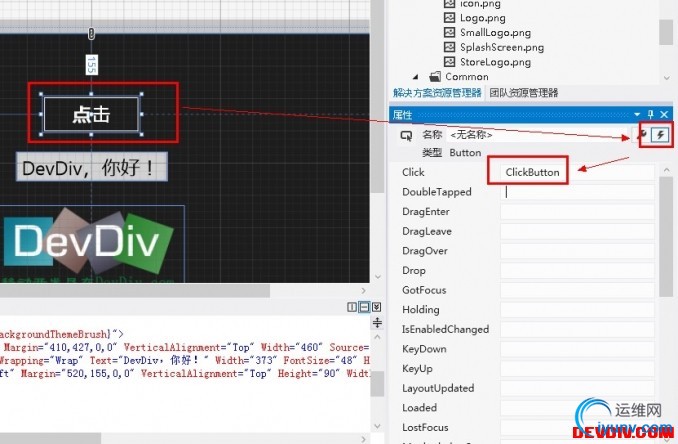678x444 pixels.
Task: Click Margin="520,155,0,0" in the XAML code
Action: (78, 373)
